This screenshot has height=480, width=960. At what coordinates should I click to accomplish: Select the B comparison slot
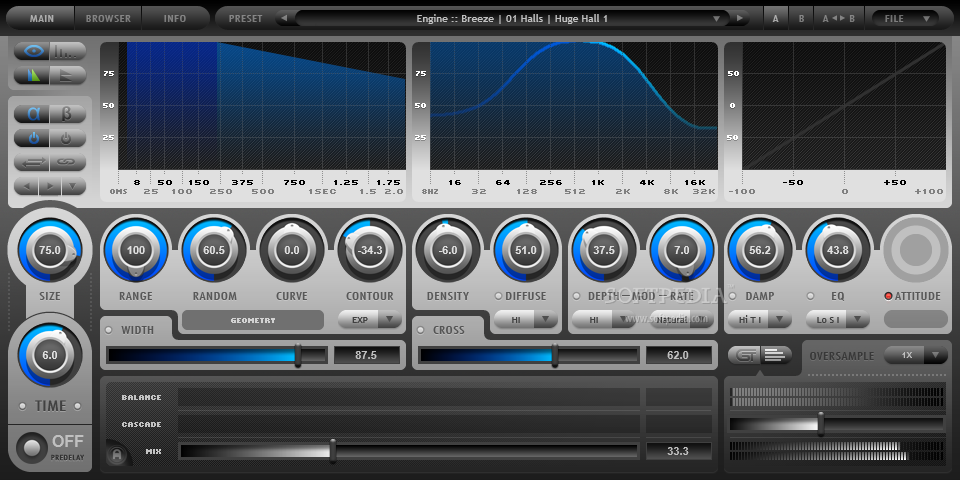tap(801, 18)
